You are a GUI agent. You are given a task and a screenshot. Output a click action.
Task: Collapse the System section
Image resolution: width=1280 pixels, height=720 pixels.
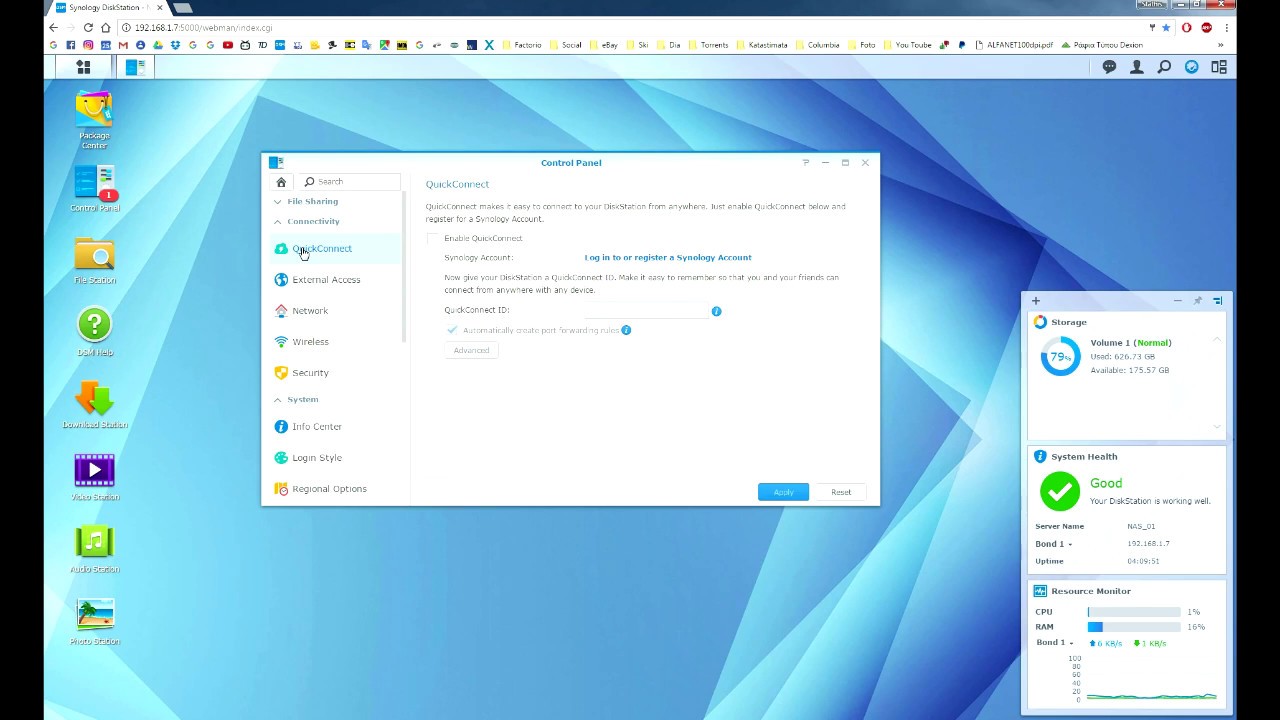point(278,399)
